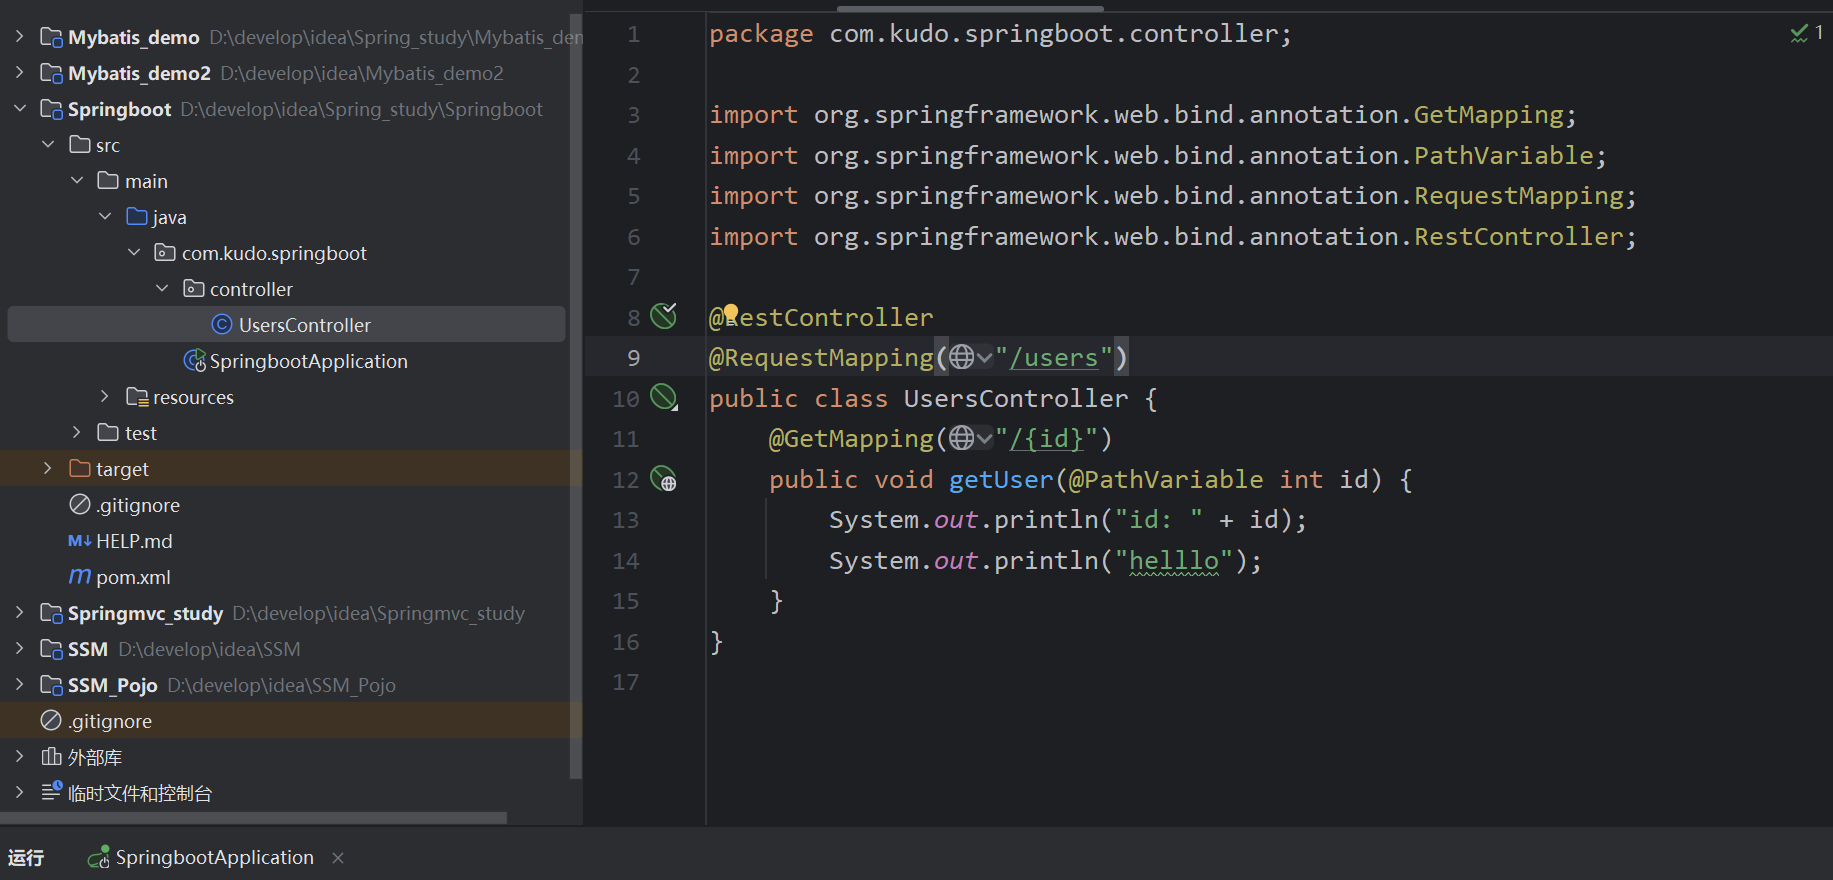Select the Springmvc_study module name
The width and height of the screenshot is (1833, 880).
coord(145,613)
